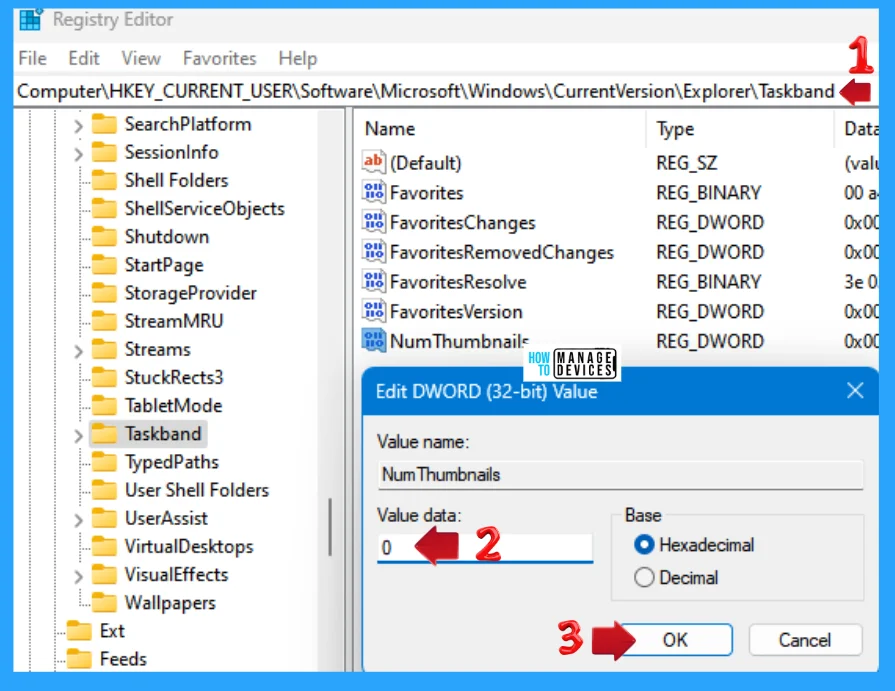Image resolution: width=895 pixels, height=691 pixels.
Task: Click the Favorites binary value icon
Action: (x=374, y=192)
